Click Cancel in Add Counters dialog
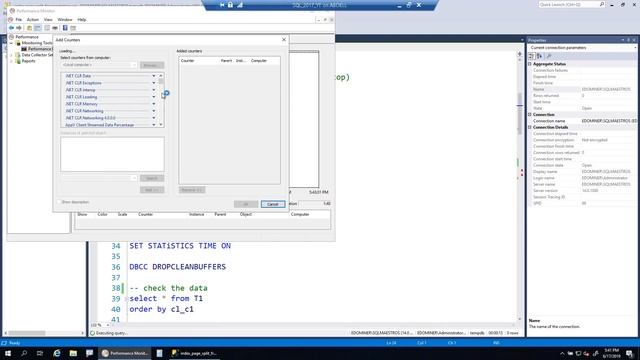This screenshot has height=360, width=640. 273,204
